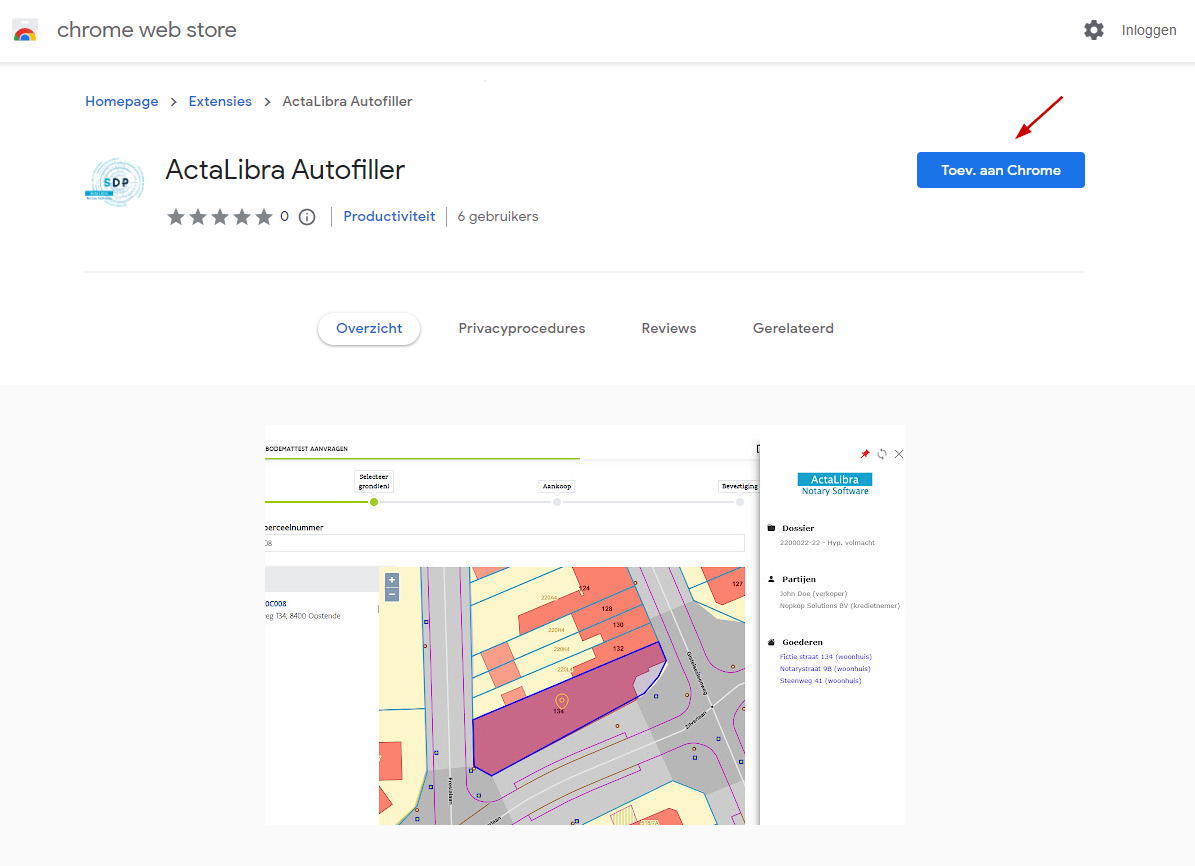The image size is (1195, 866).
Task: Close the ActaLibra side panel X
Action: coord(899,454)
